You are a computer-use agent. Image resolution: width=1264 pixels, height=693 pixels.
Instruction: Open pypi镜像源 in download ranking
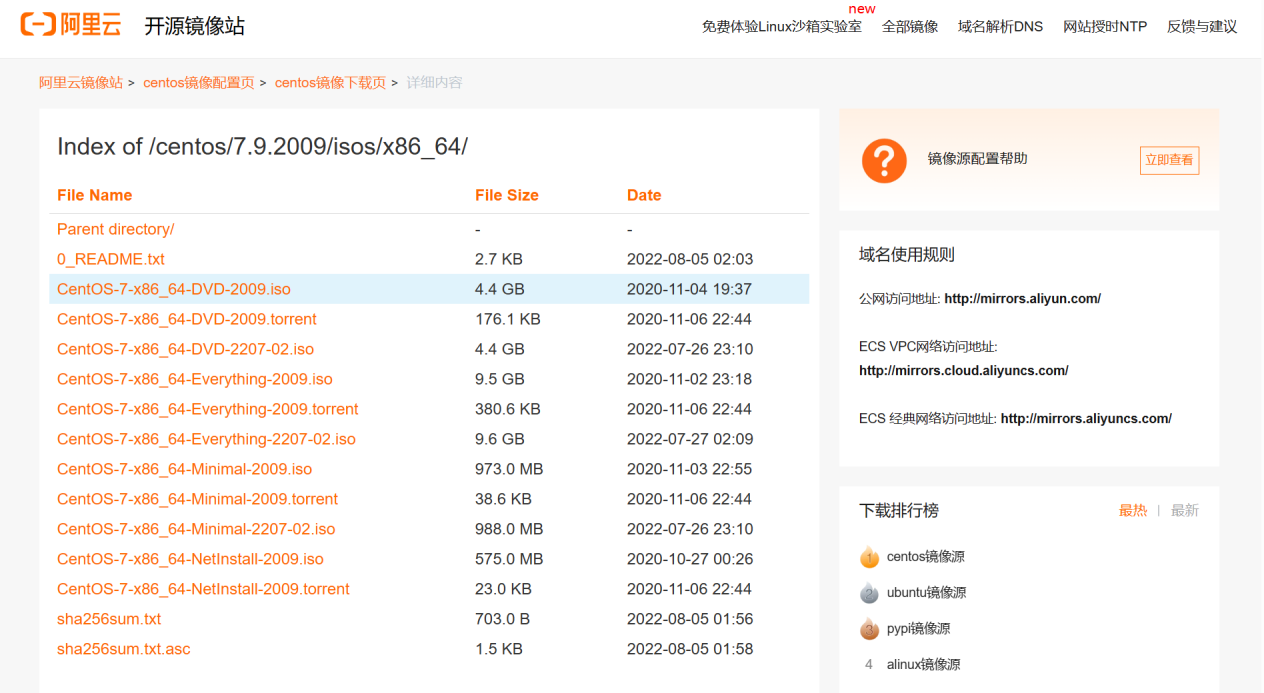coord(918,629)
